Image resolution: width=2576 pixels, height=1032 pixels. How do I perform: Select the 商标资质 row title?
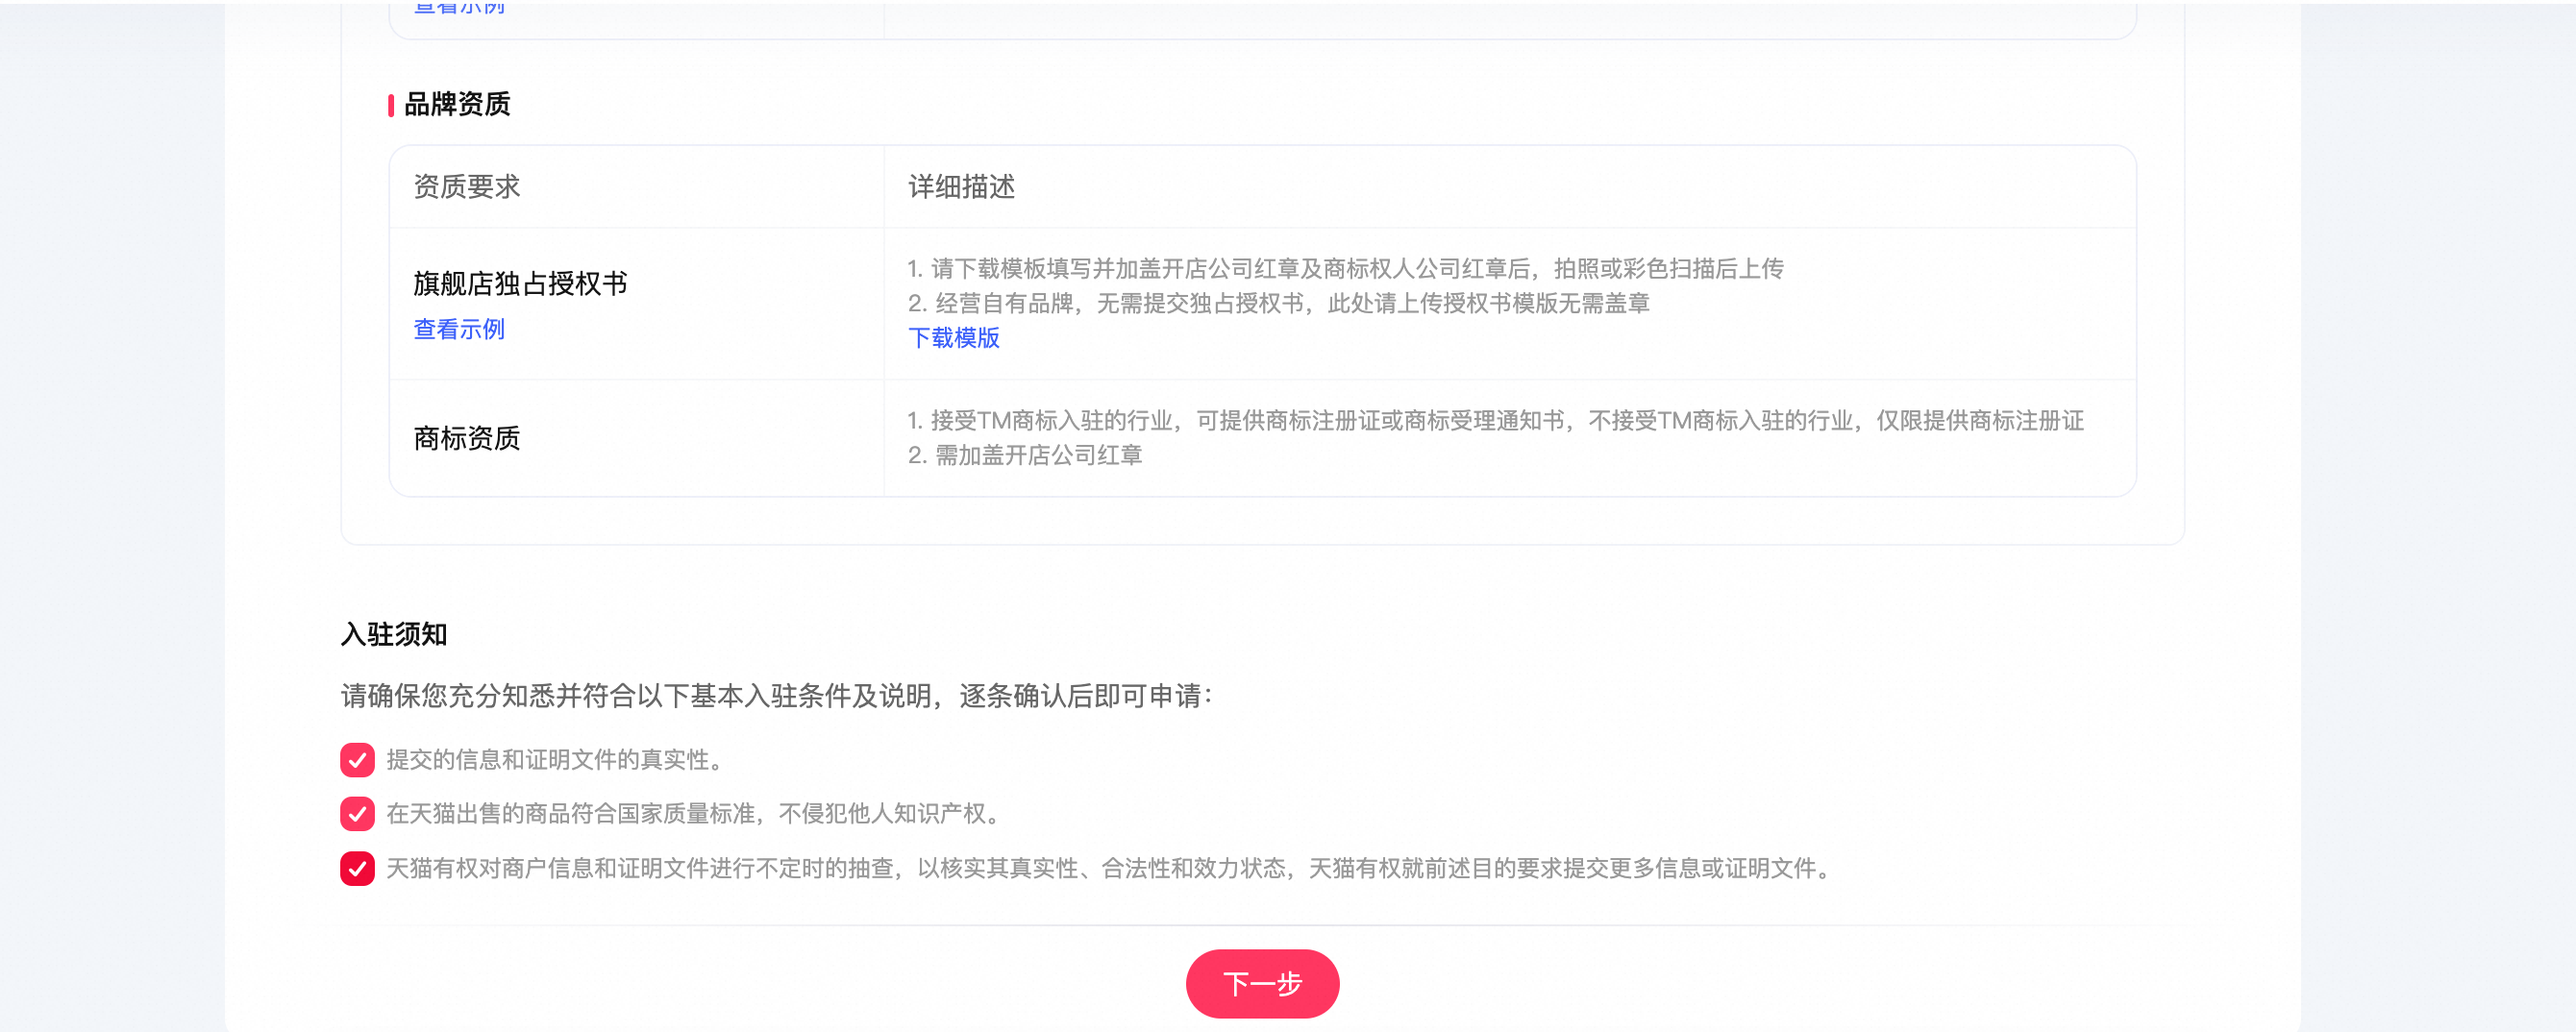click(467, 438)
